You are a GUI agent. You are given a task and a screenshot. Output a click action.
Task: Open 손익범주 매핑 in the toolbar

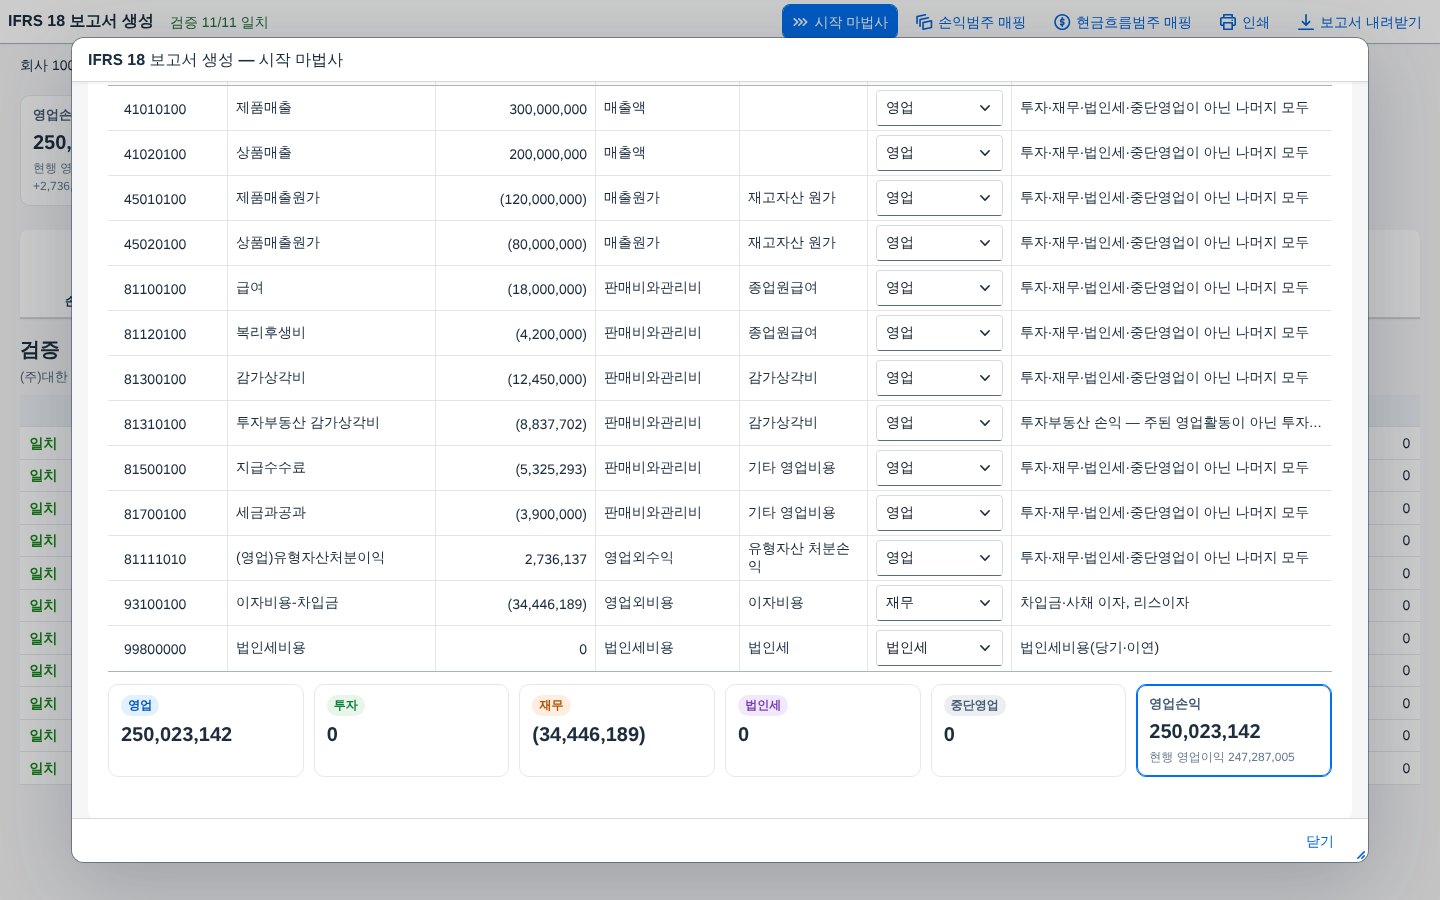pos(971,22)
